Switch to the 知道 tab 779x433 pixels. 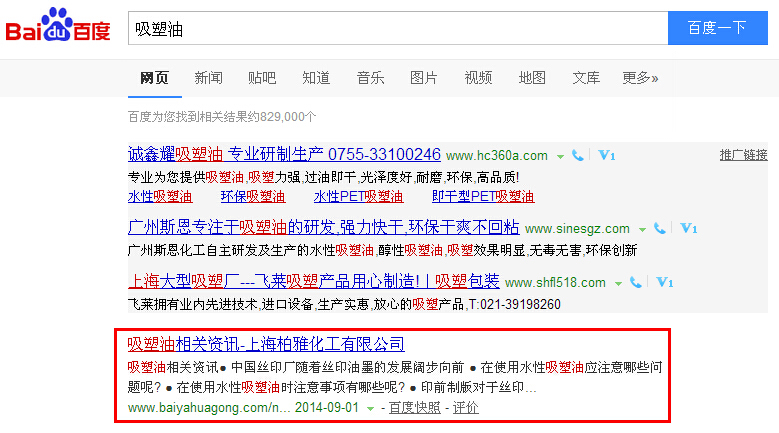pos(316,78)
